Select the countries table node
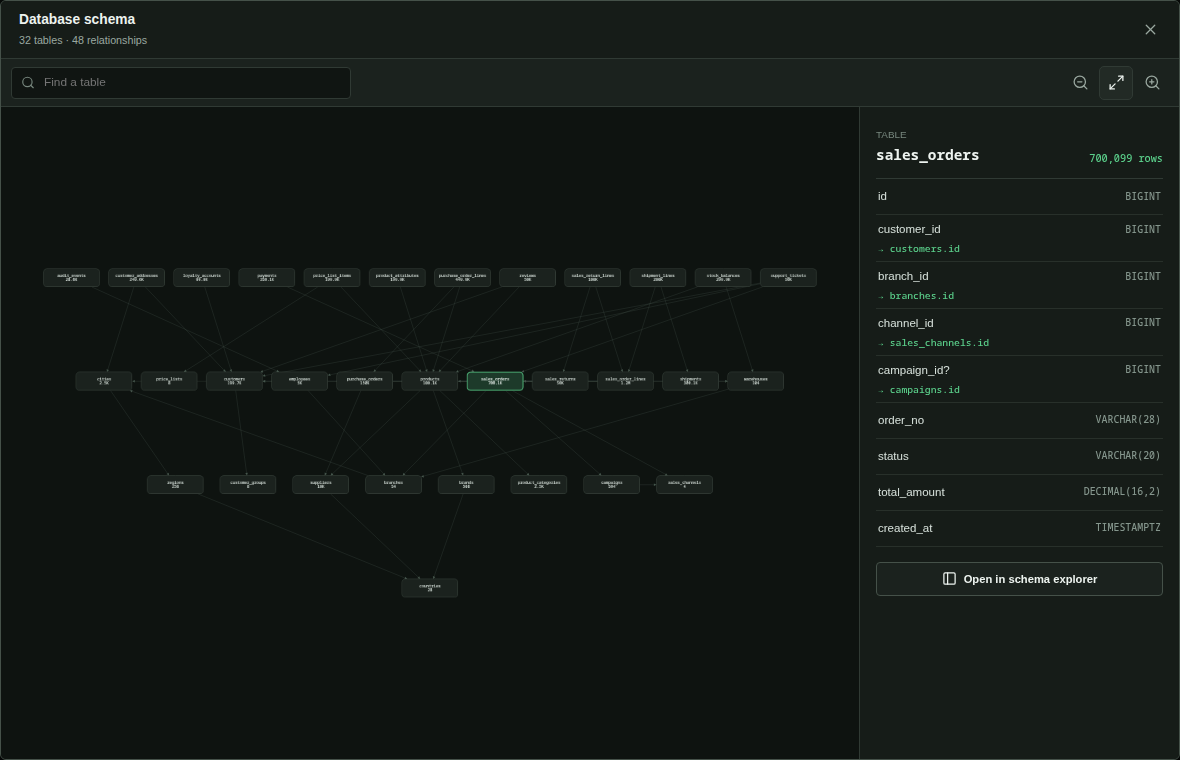The width and height of the screenshot is (1180, 760). (430, 588)
